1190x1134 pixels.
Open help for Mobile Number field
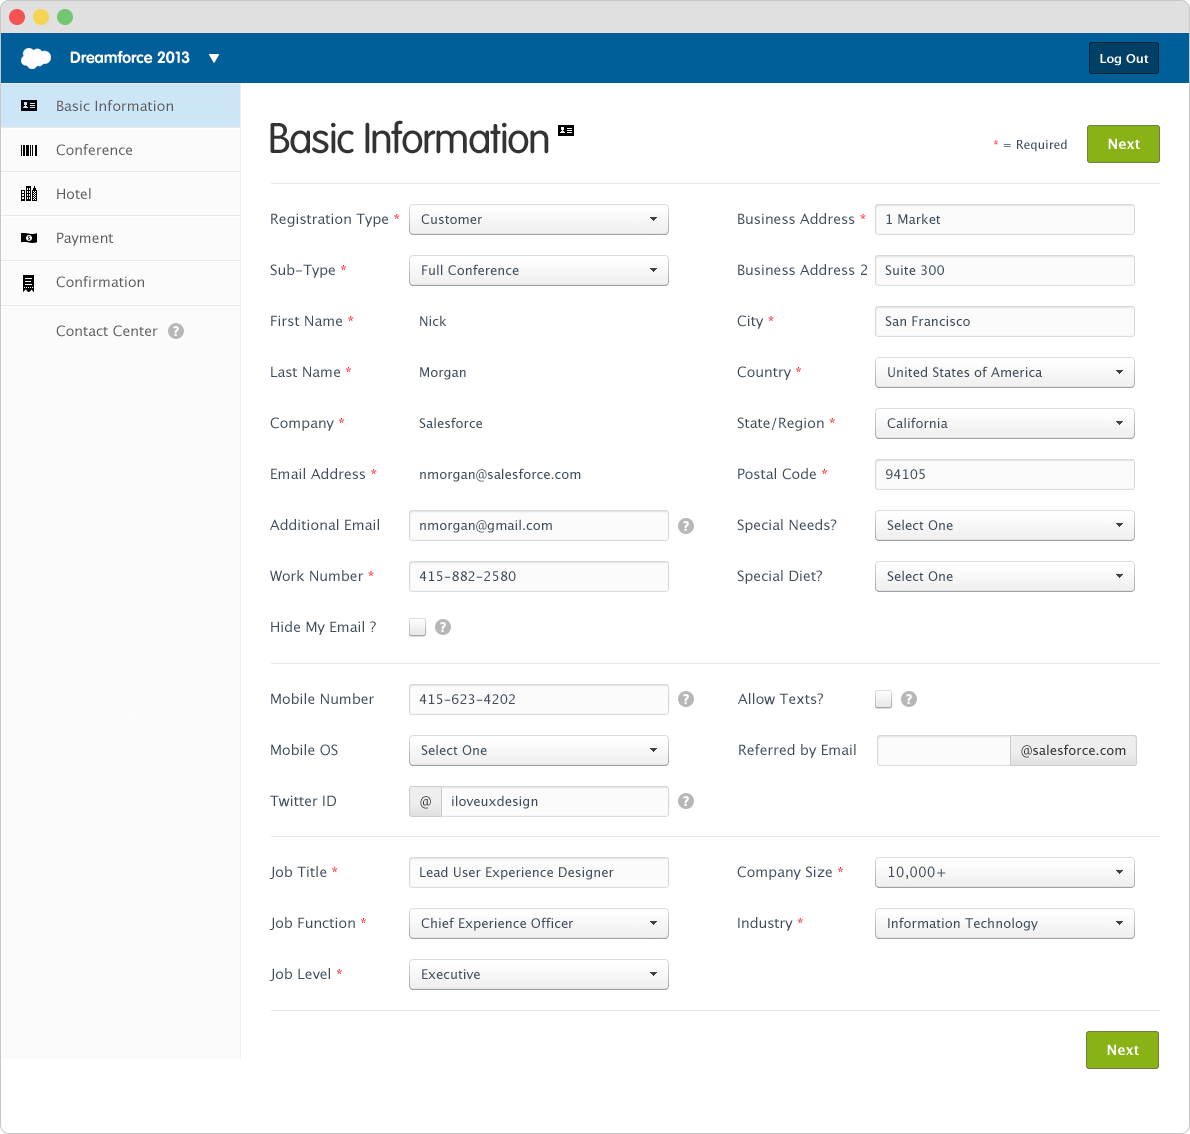click(686, 699)
